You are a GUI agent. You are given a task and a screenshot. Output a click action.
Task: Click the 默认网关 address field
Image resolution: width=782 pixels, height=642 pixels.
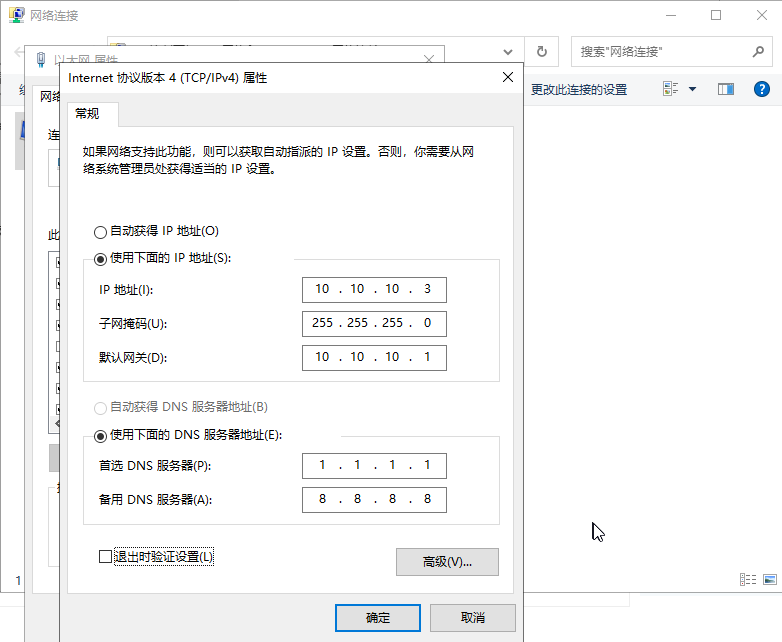[373, 357]
